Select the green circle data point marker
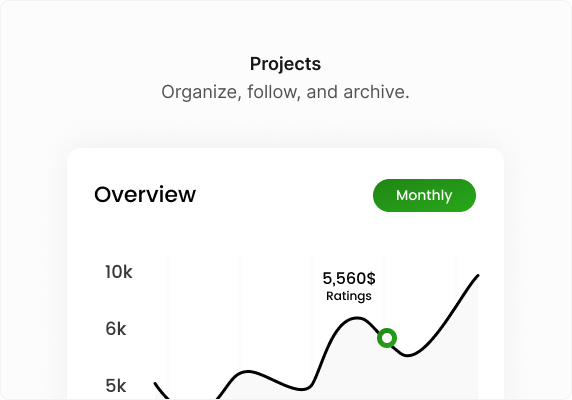 (x=387, y=338)
